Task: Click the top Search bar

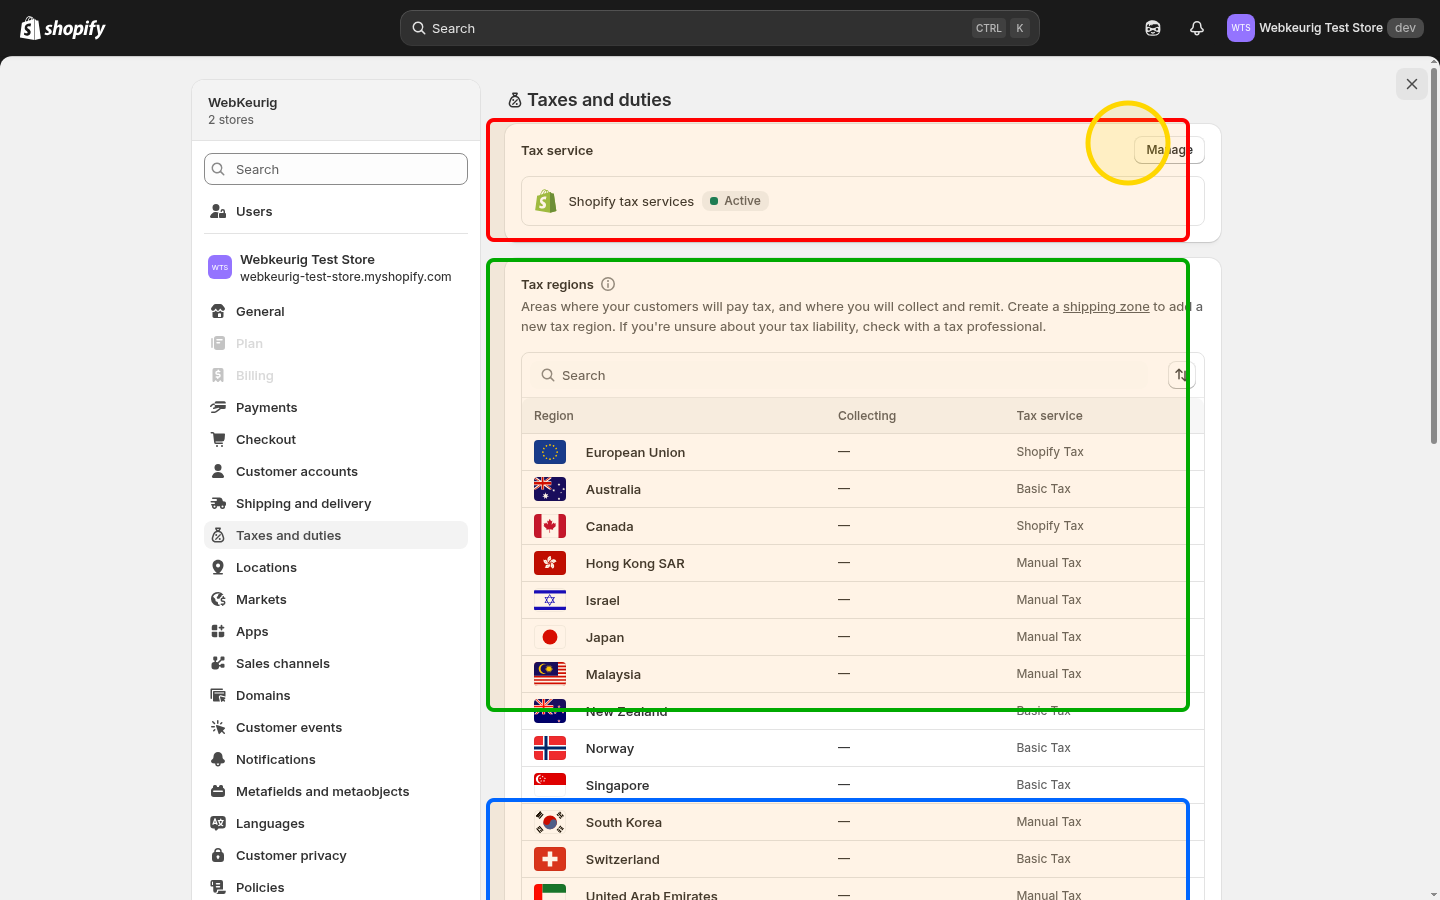Action: tap(720, 28)
